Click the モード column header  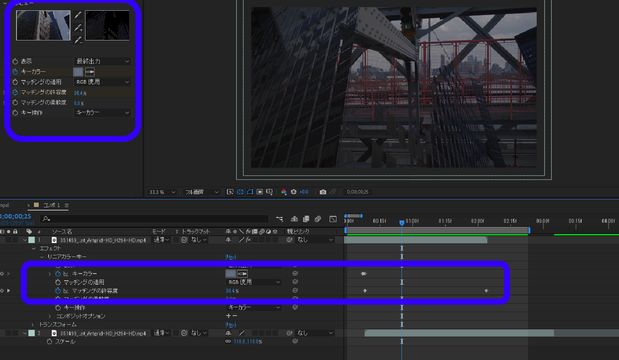(x=159, y=231)
